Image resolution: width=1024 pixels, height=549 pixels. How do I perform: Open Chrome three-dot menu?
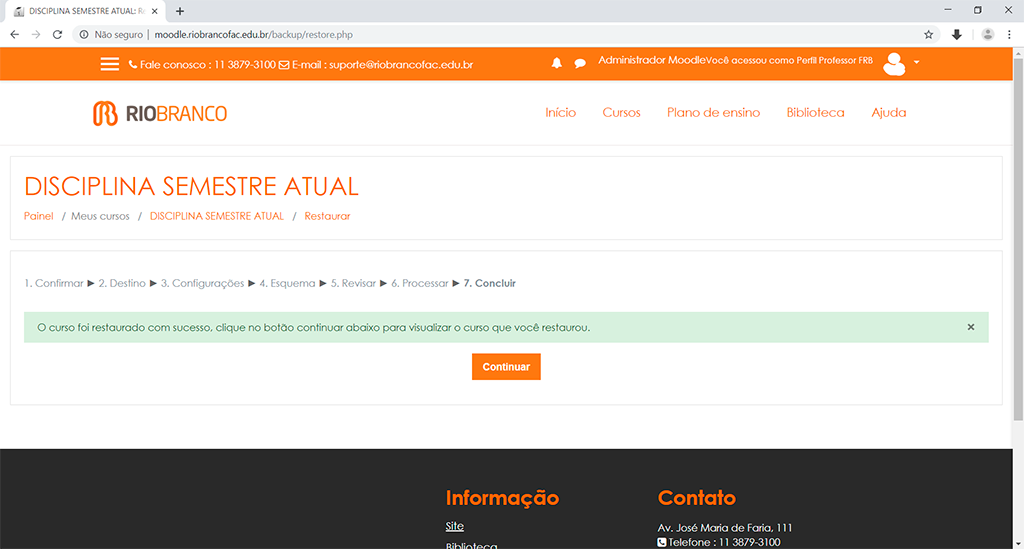[x=1009, y=35]
